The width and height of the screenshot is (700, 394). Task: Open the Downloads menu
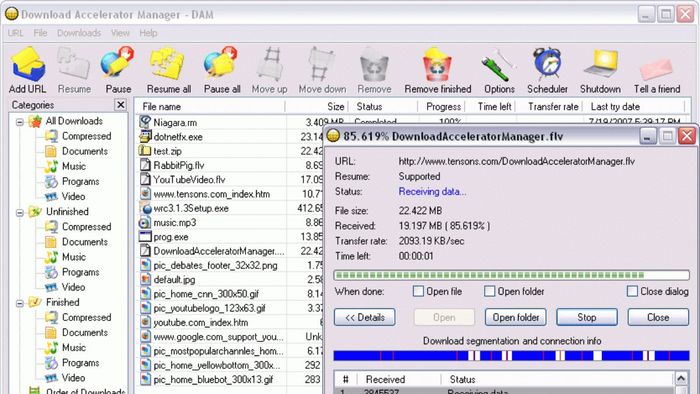(x=79, y=33)
